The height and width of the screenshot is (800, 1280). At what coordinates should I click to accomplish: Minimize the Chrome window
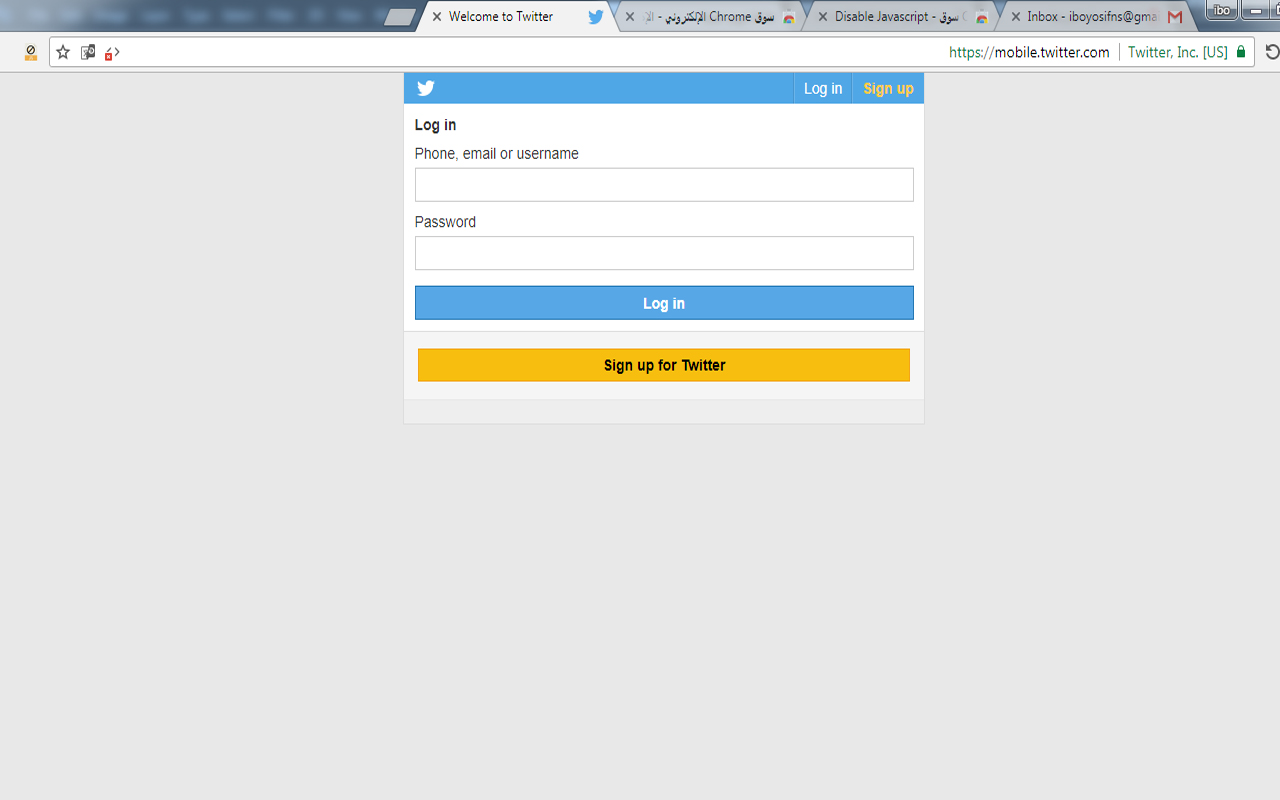[1256, 10]
